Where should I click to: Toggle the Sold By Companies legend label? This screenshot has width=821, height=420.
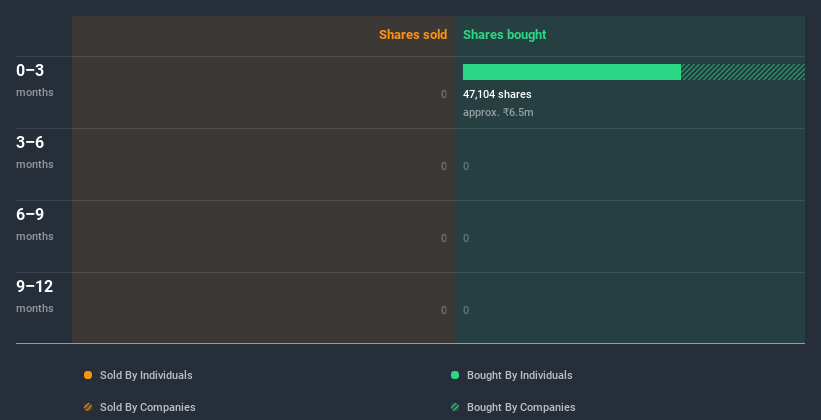coord(148,407)
